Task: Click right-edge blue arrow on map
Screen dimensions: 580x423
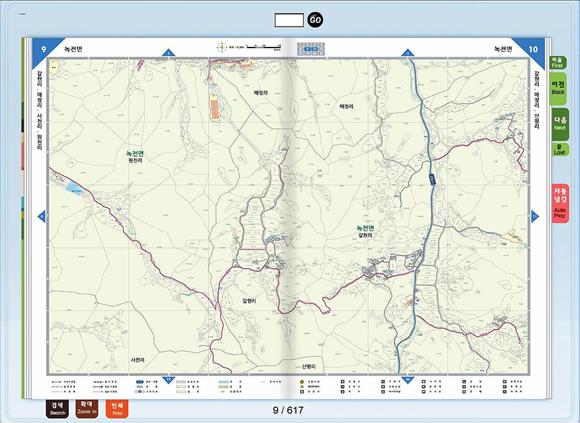Action: 535,216
